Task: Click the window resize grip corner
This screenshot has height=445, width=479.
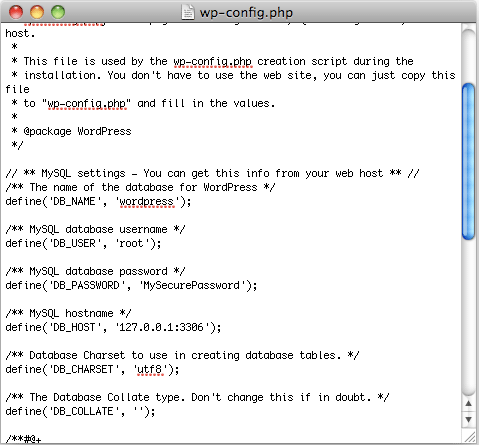Action: 470,437
